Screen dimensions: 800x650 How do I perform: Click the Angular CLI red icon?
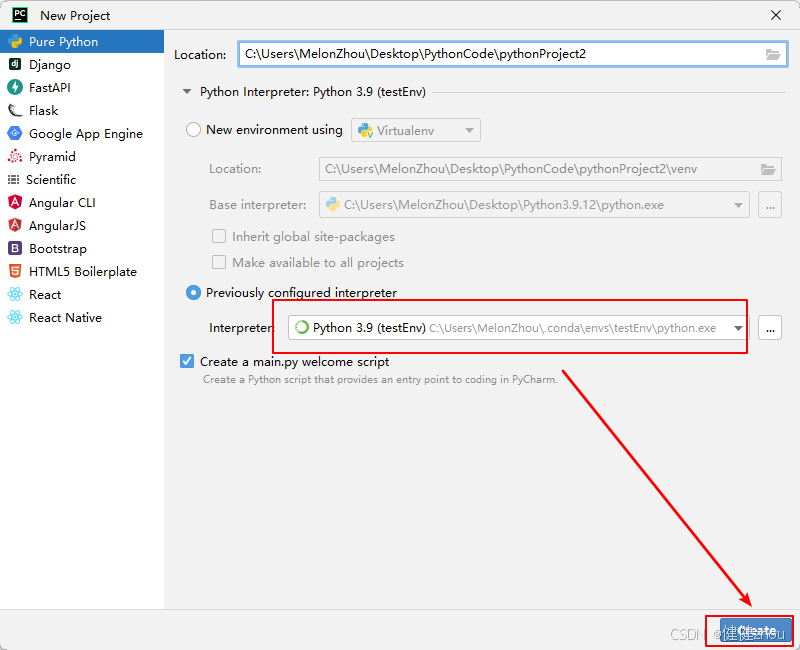pos(15,203)
